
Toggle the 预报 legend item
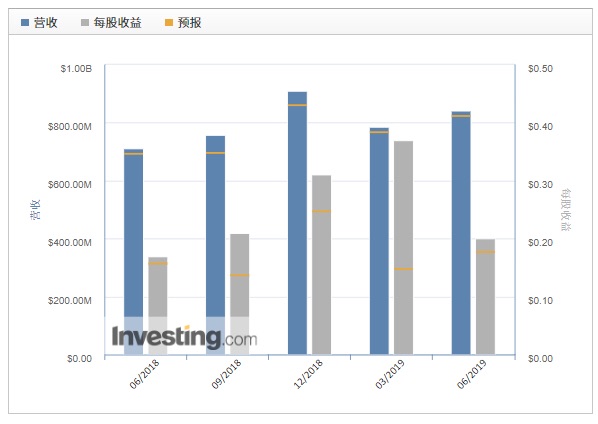click(183, 23)
